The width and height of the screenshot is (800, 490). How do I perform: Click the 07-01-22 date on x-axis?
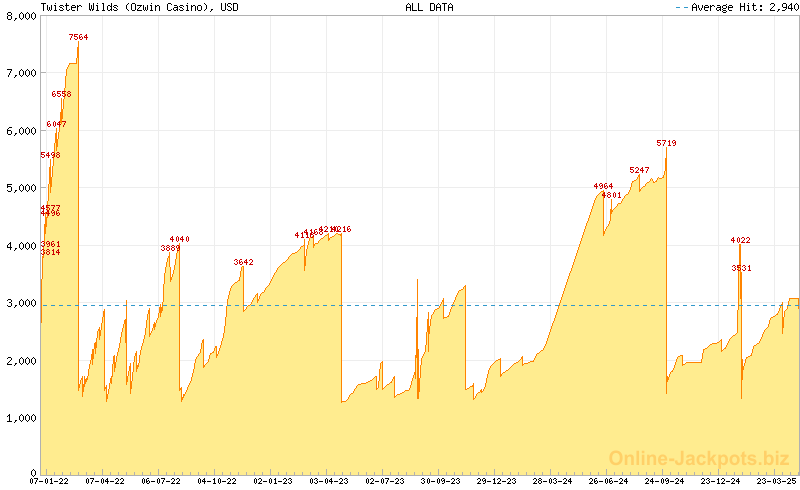coord(50,481)
